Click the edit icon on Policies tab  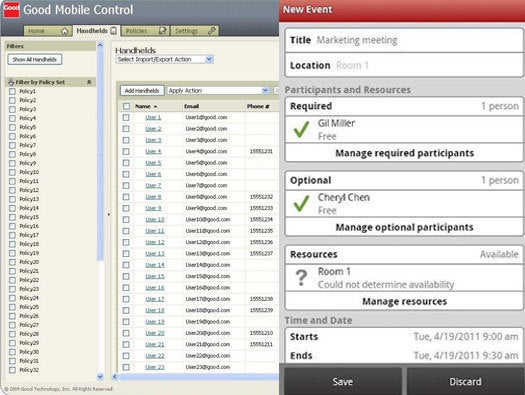tap(162, 31)
